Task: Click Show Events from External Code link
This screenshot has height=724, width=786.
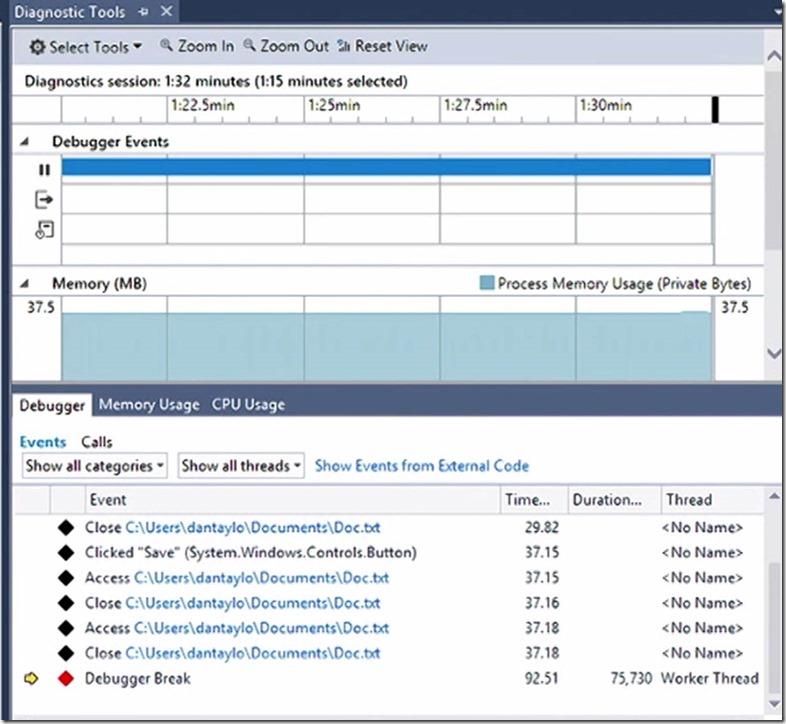Action: pos(422,466)
